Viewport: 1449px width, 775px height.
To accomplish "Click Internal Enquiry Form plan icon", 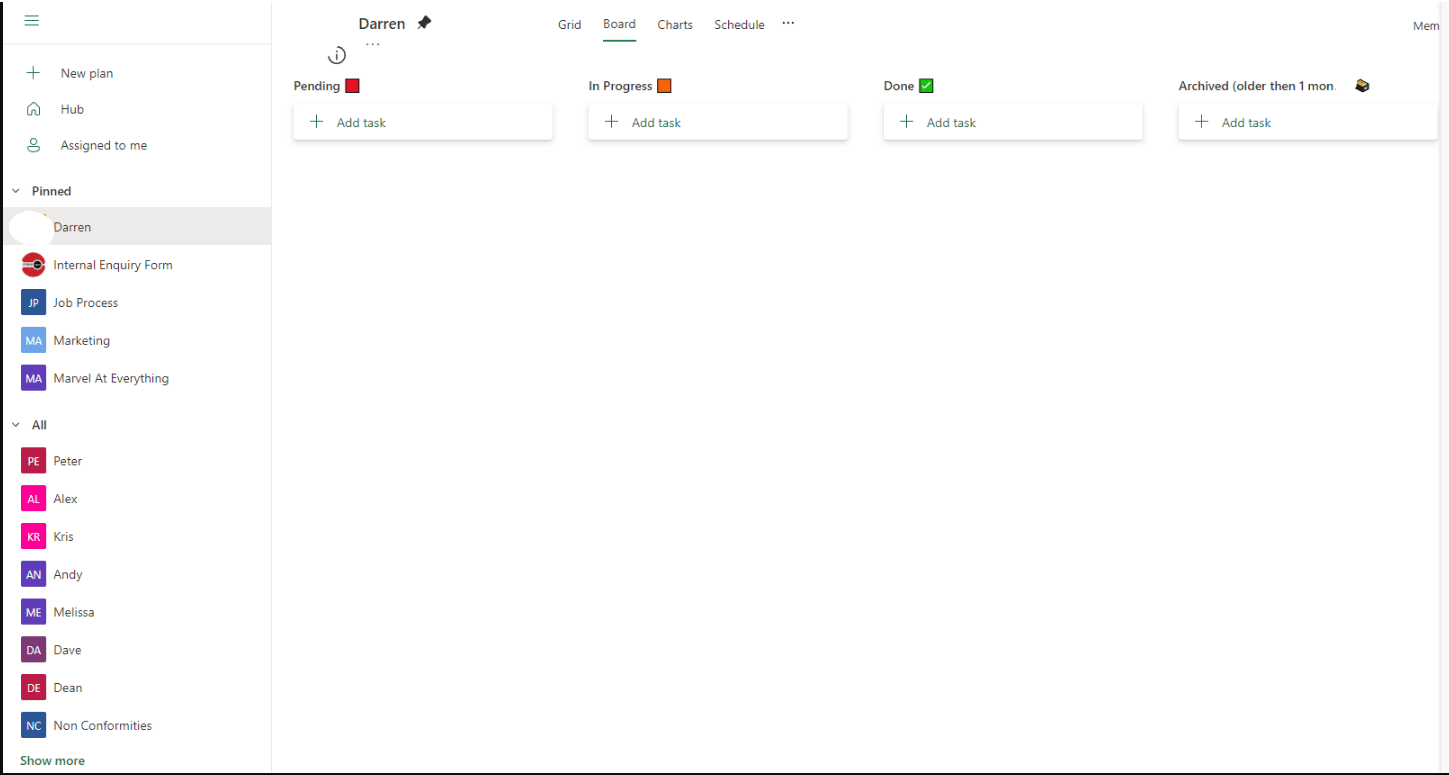I will 34,265.
